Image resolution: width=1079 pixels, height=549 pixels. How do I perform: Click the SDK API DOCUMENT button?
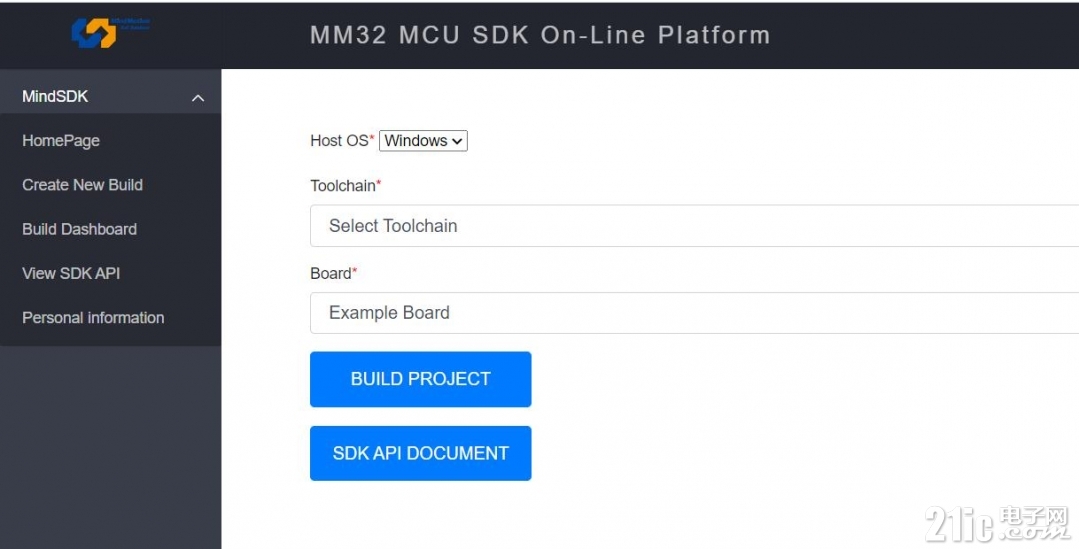(420, 453)
